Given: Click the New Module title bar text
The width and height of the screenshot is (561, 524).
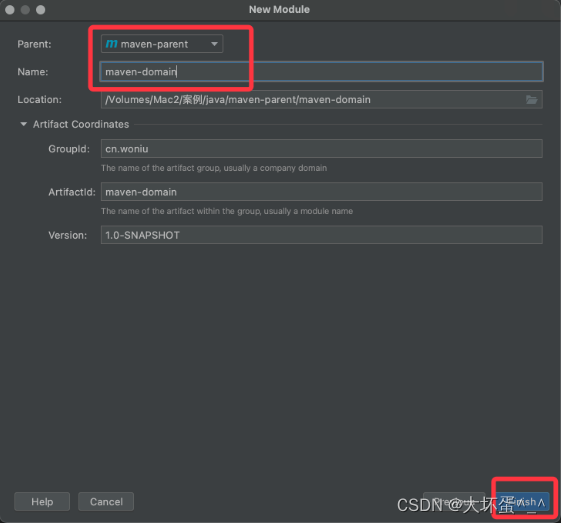Looking at the screenshot, I should click(x=279, y=10).
